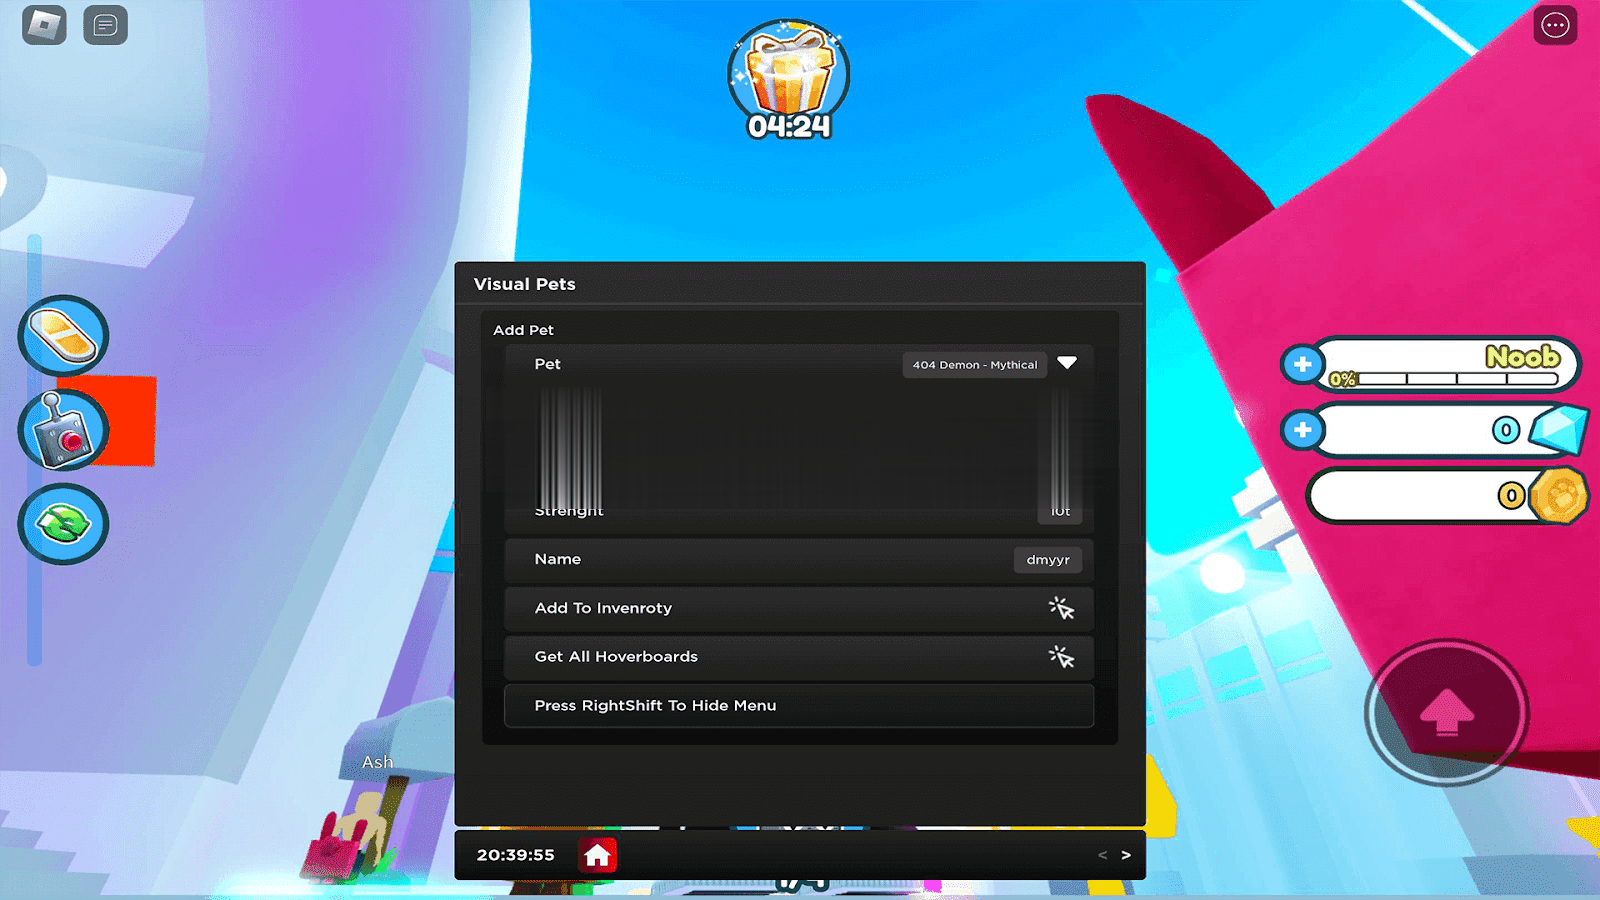
Task: Open the chat window icon
Action: click(x=105, y=26)
